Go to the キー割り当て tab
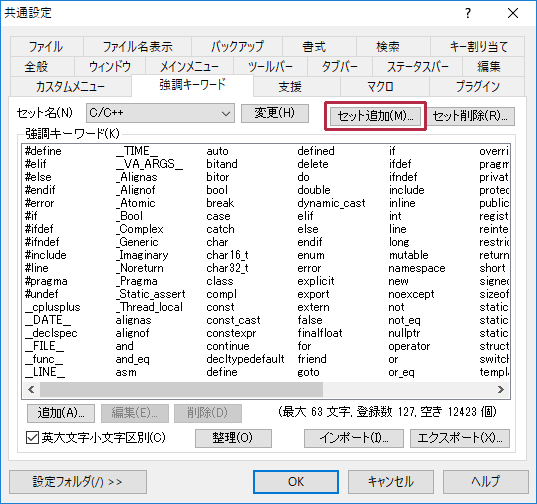 point(477,46)
